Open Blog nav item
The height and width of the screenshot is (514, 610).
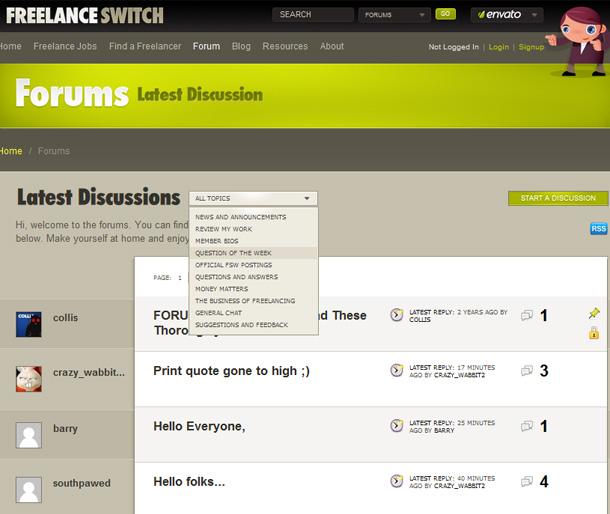[241, 46]
